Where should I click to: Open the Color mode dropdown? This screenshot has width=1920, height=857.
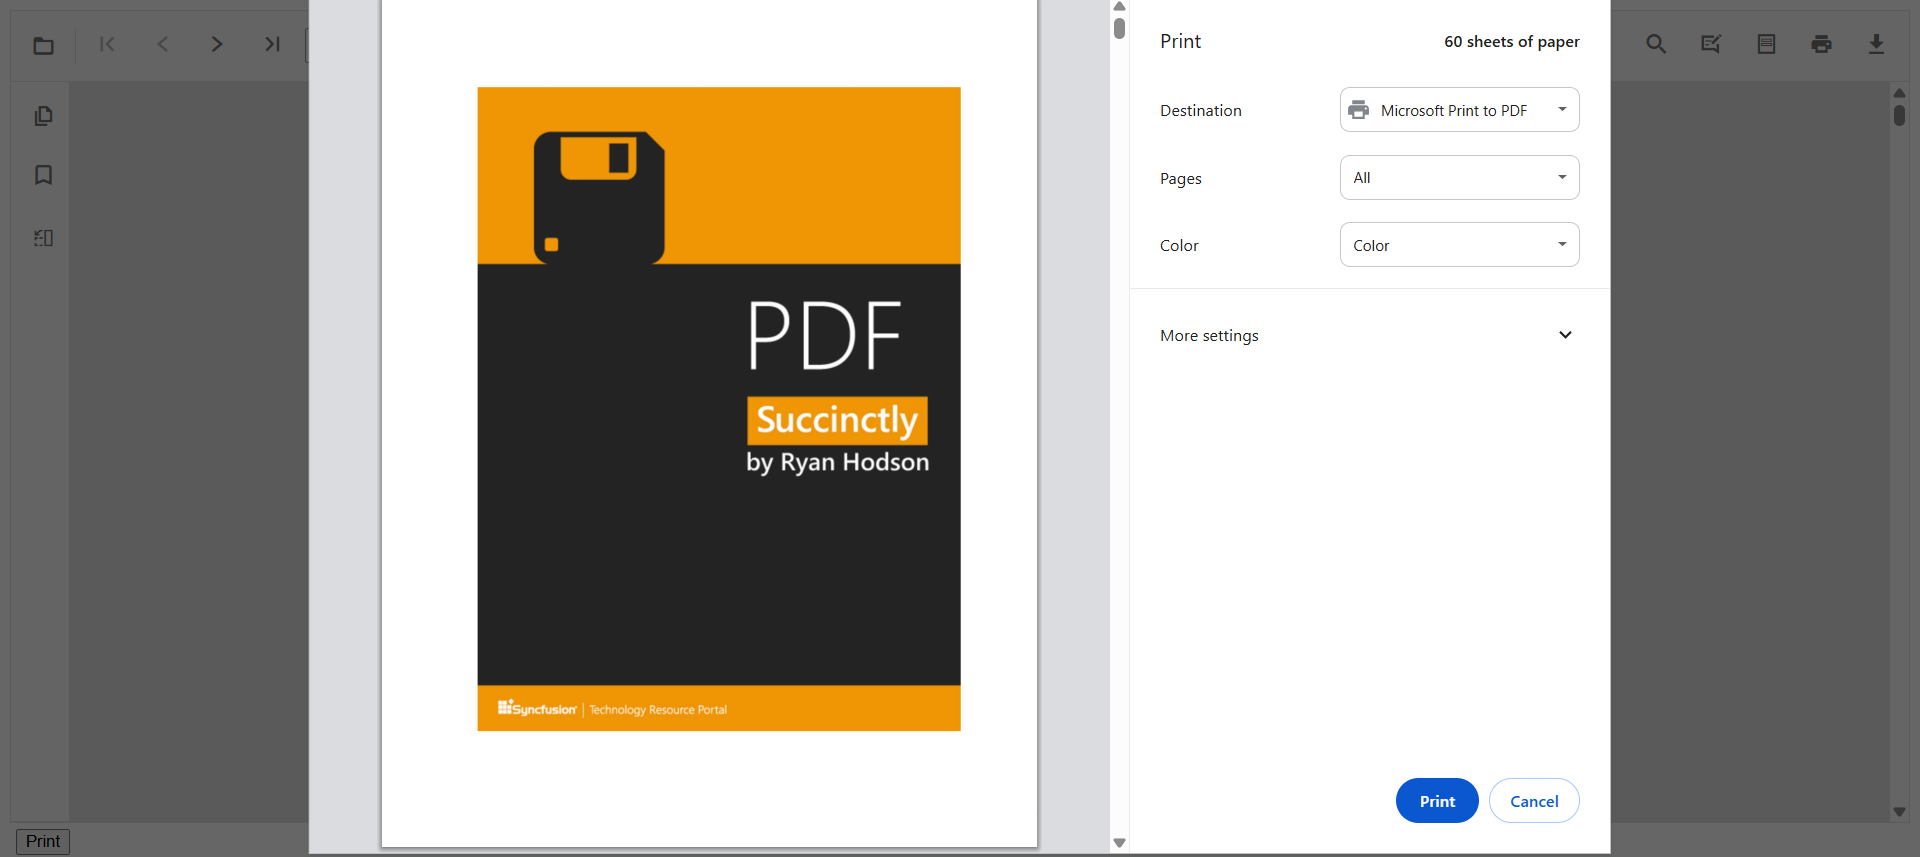point(1459,245)
